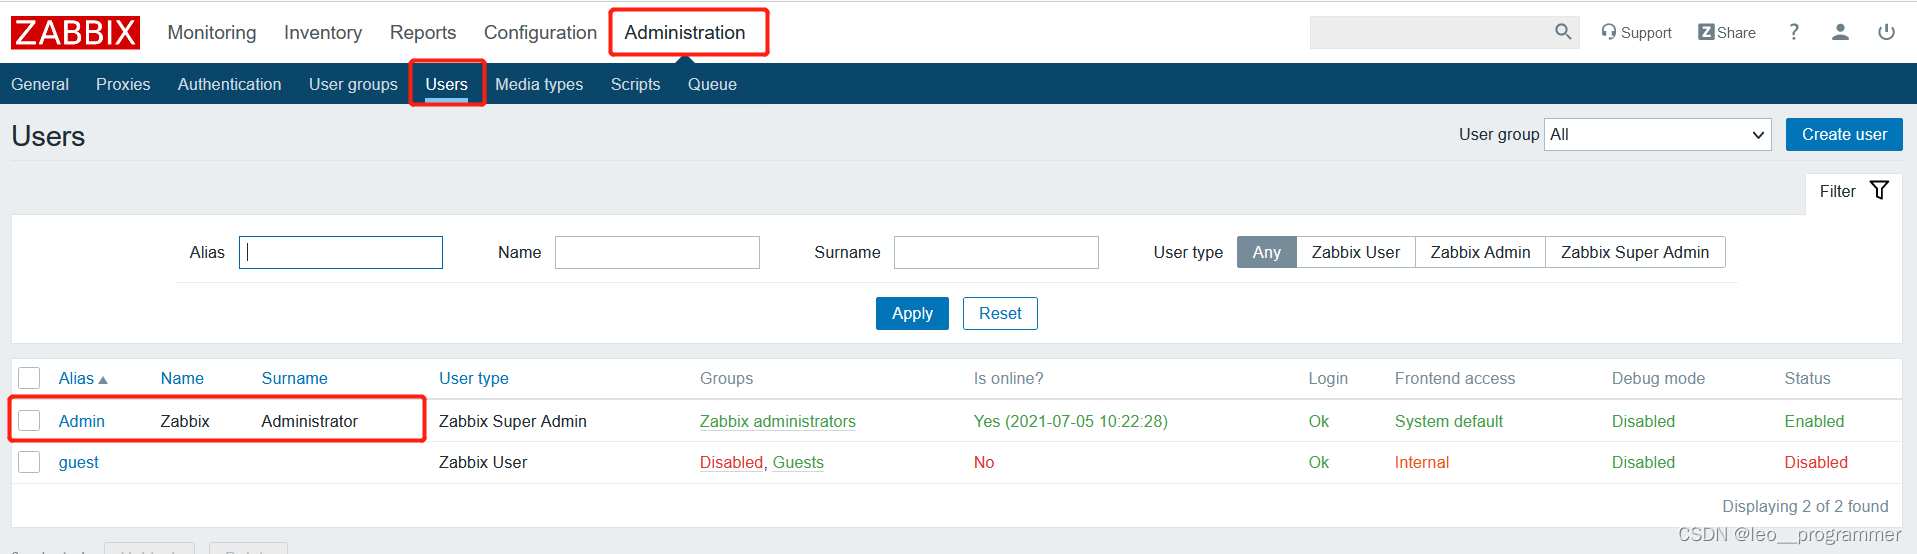Click the Reset filter button
The image size is (1917, 554).
[1000, 313]
